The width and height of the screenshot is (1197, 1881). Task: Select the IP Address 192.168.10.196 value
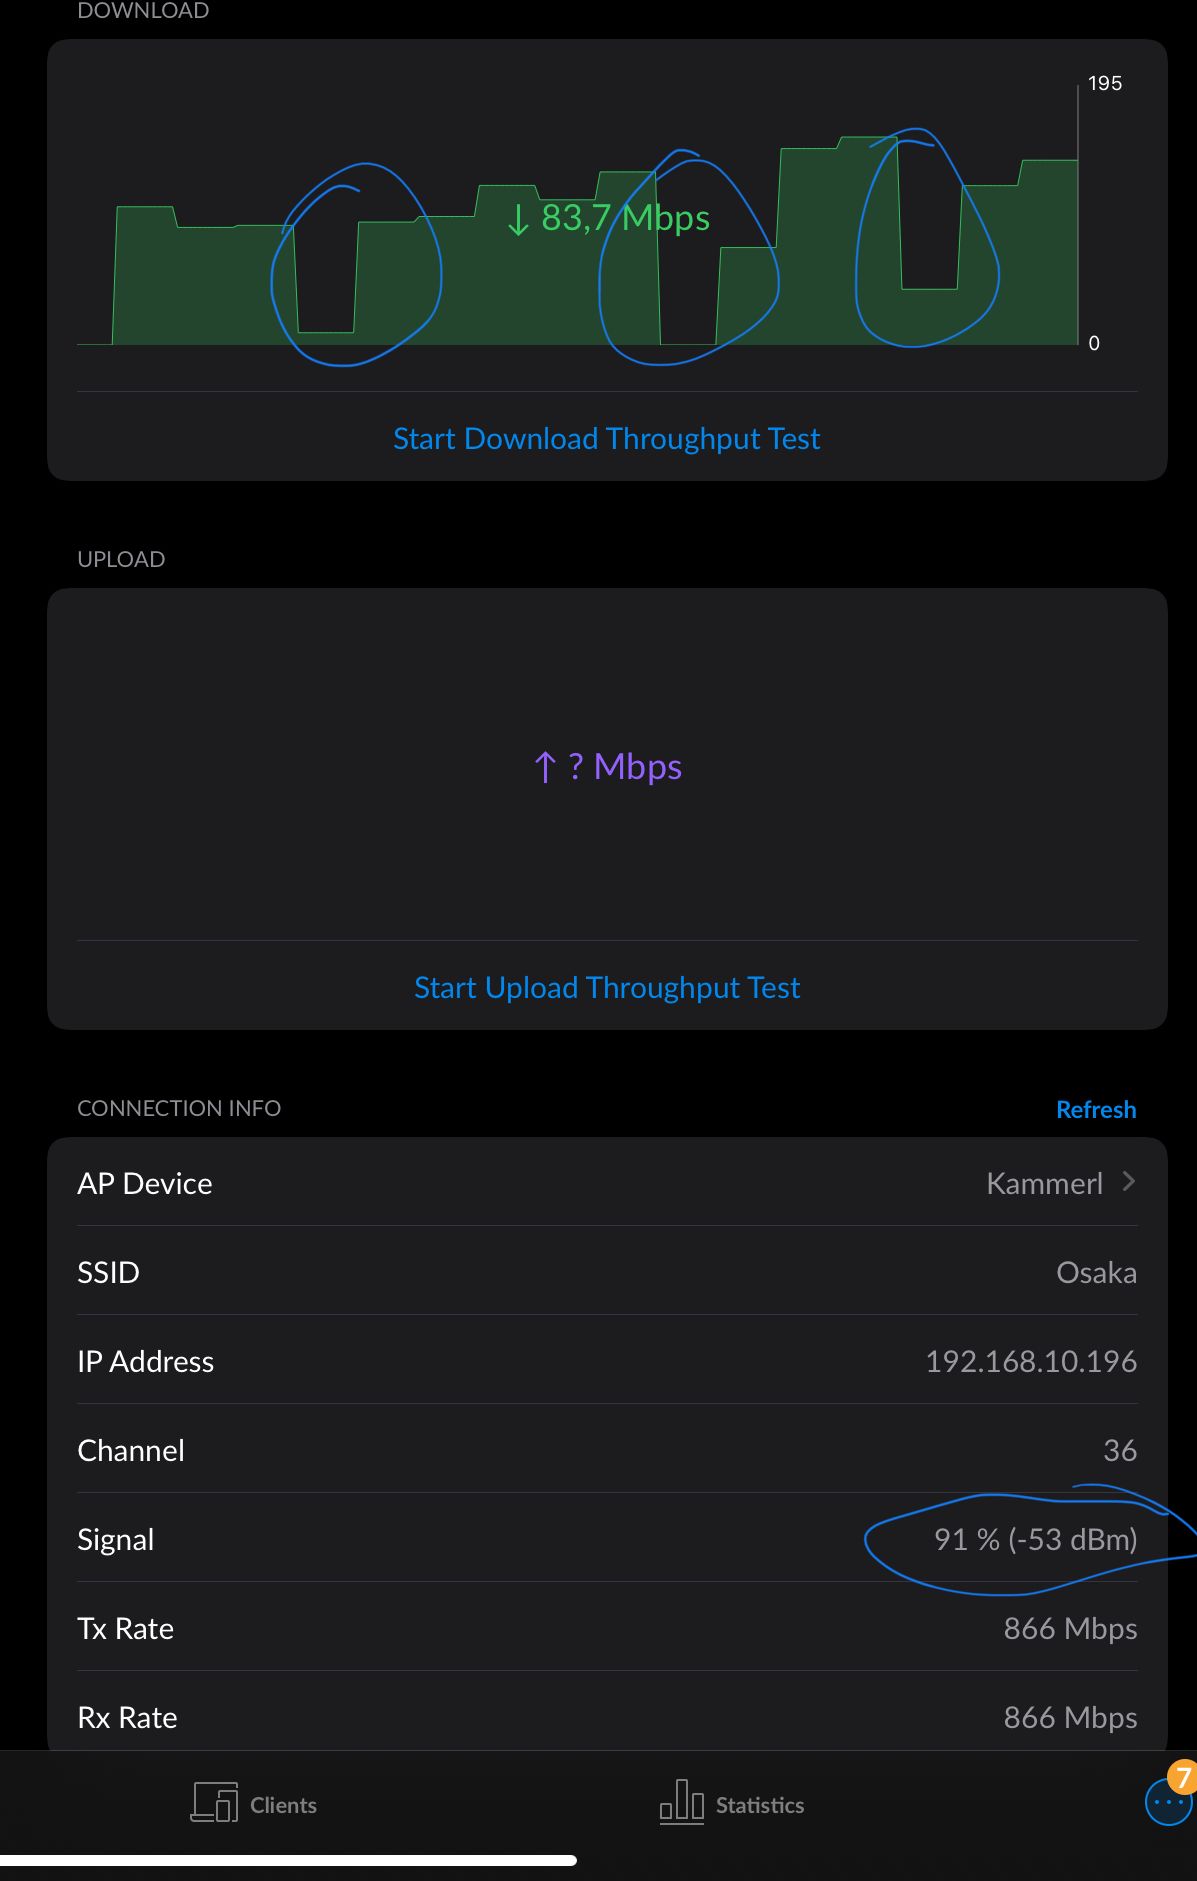click(x=1031, y=1361)
